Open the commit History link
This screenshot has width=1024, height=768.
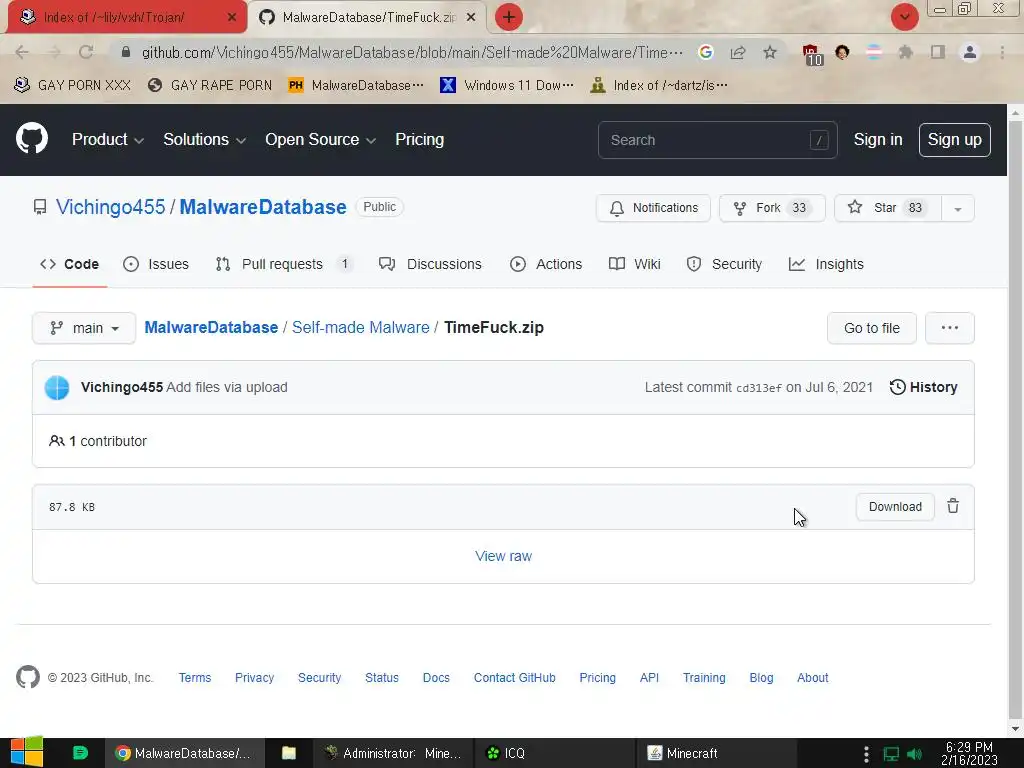pyautogui.click(x=923, y=387)
